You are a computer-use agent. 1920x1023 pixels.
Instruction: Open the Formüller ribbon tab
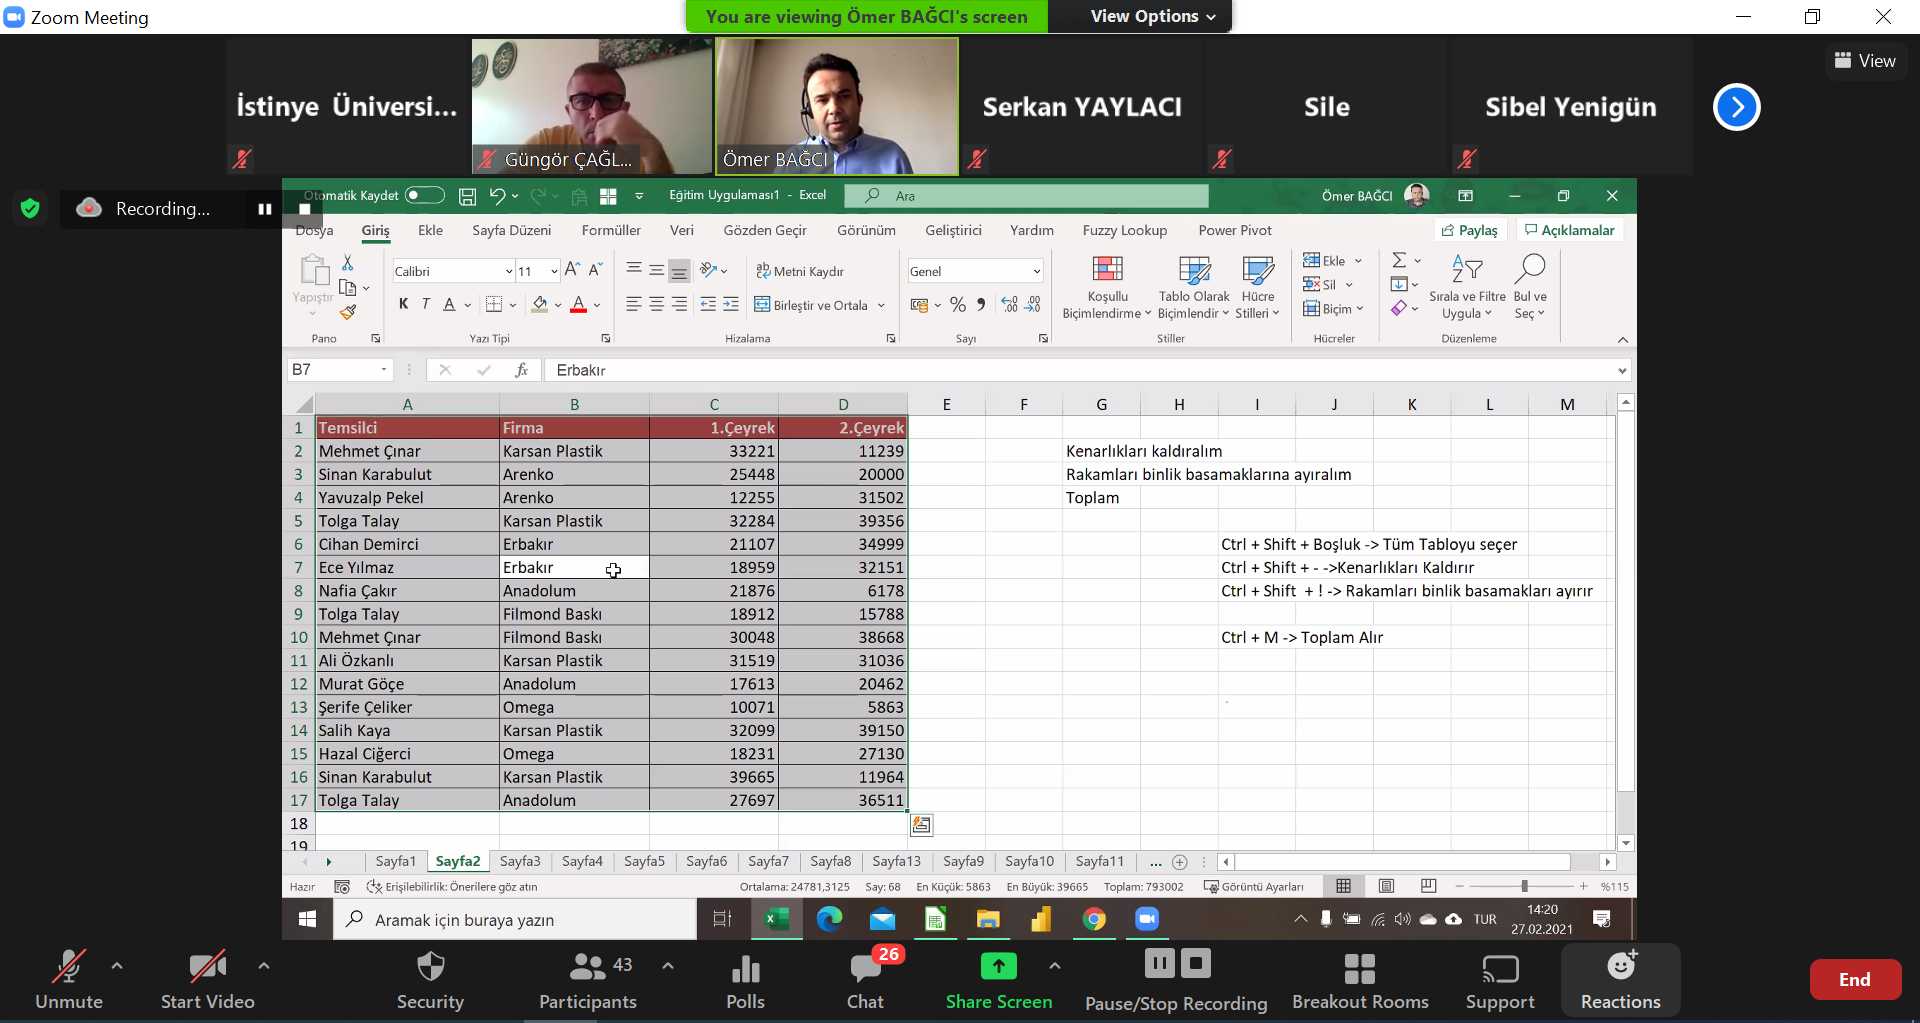click(x=611, y=230)
